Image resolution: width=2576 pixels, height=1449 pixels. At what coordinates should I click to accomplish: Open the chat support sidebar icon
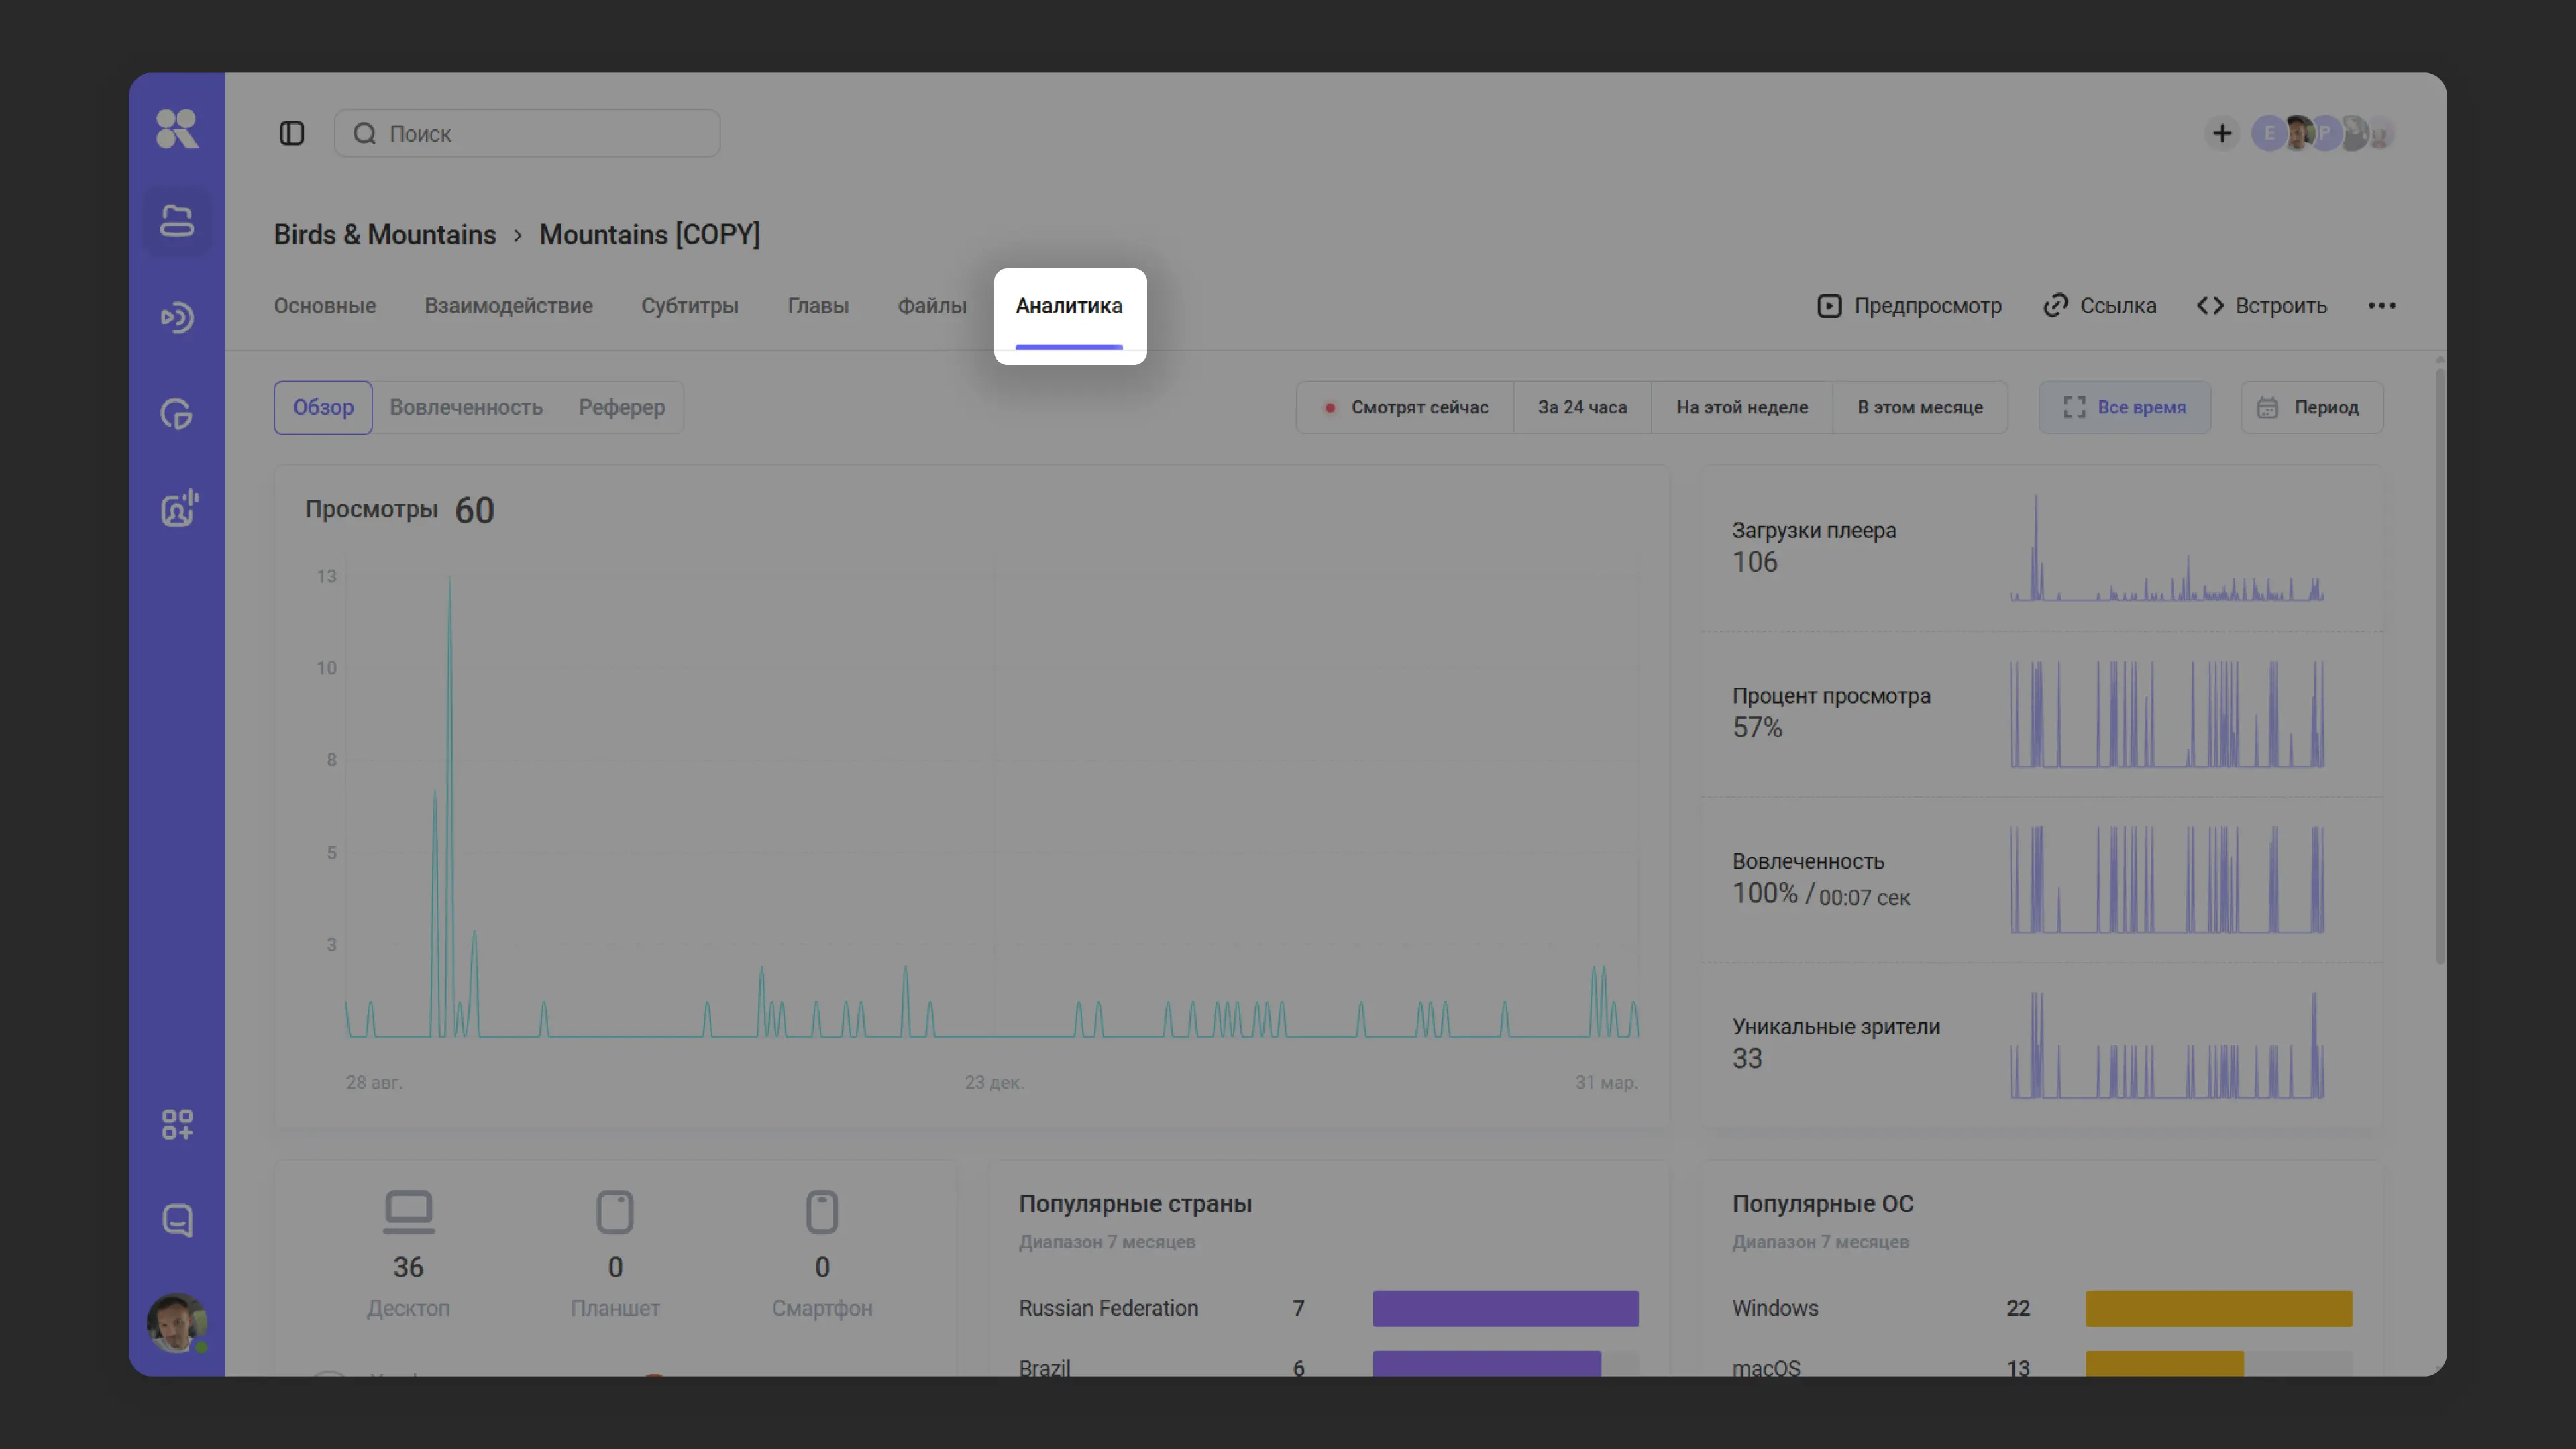177,1220
